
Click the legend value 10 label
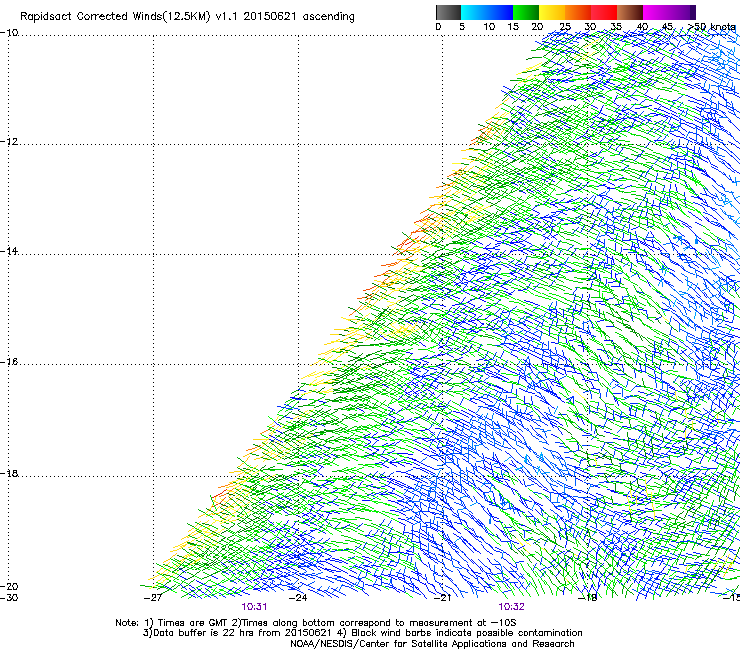489,27
